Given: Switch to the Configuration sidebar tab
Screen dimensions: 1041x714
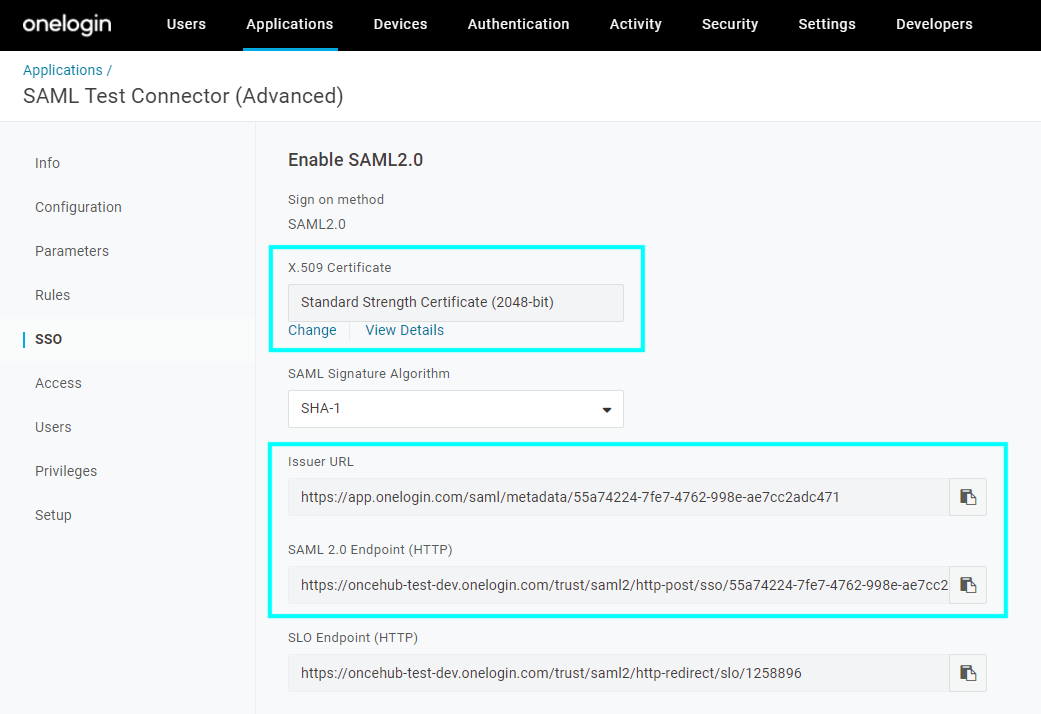Looking at the screenshot, I should coord(78,207).
